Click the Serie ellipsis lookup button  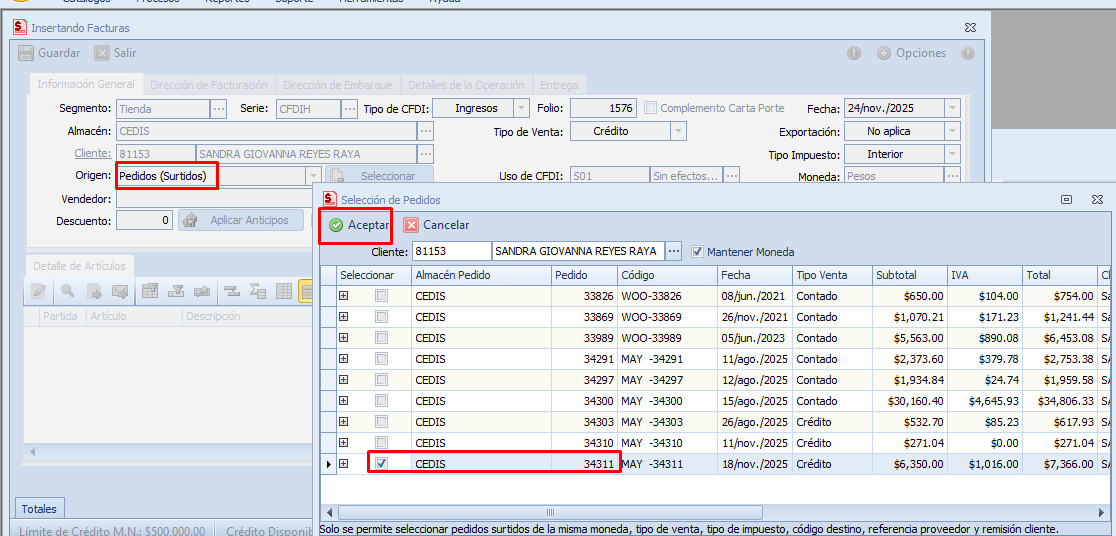(349, 108)
